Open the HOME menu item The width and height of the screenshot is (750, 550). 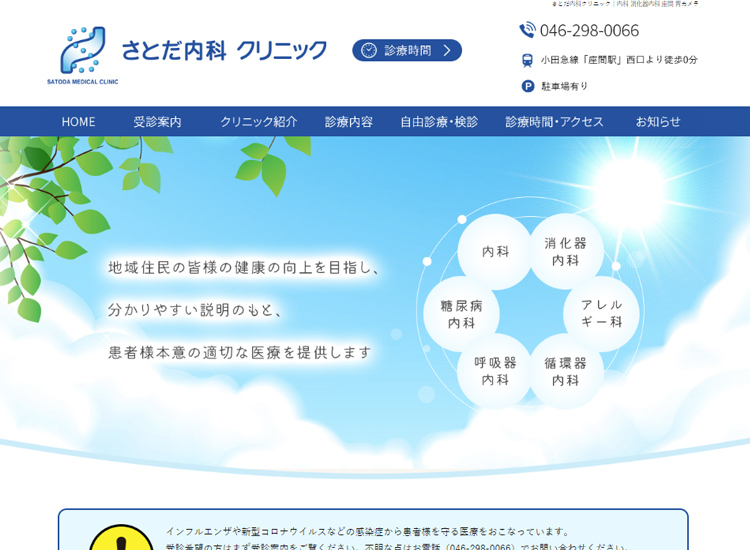tap(78, 122)
